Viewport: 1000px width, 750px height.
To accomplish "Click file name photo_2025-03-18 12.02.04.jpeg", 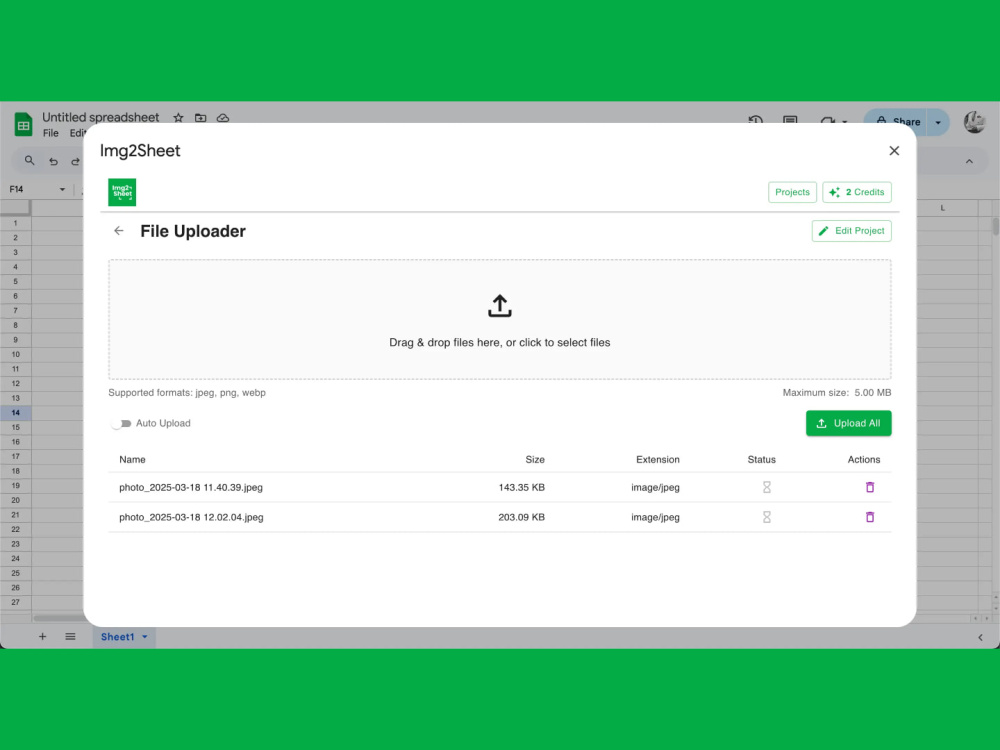I will (191, 517).
